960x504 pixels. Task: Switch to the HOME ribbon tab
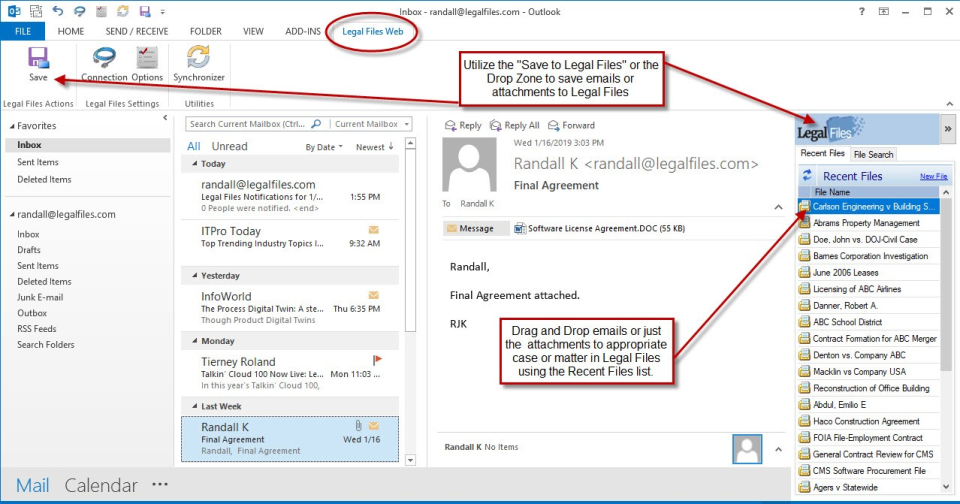[71, 31]
